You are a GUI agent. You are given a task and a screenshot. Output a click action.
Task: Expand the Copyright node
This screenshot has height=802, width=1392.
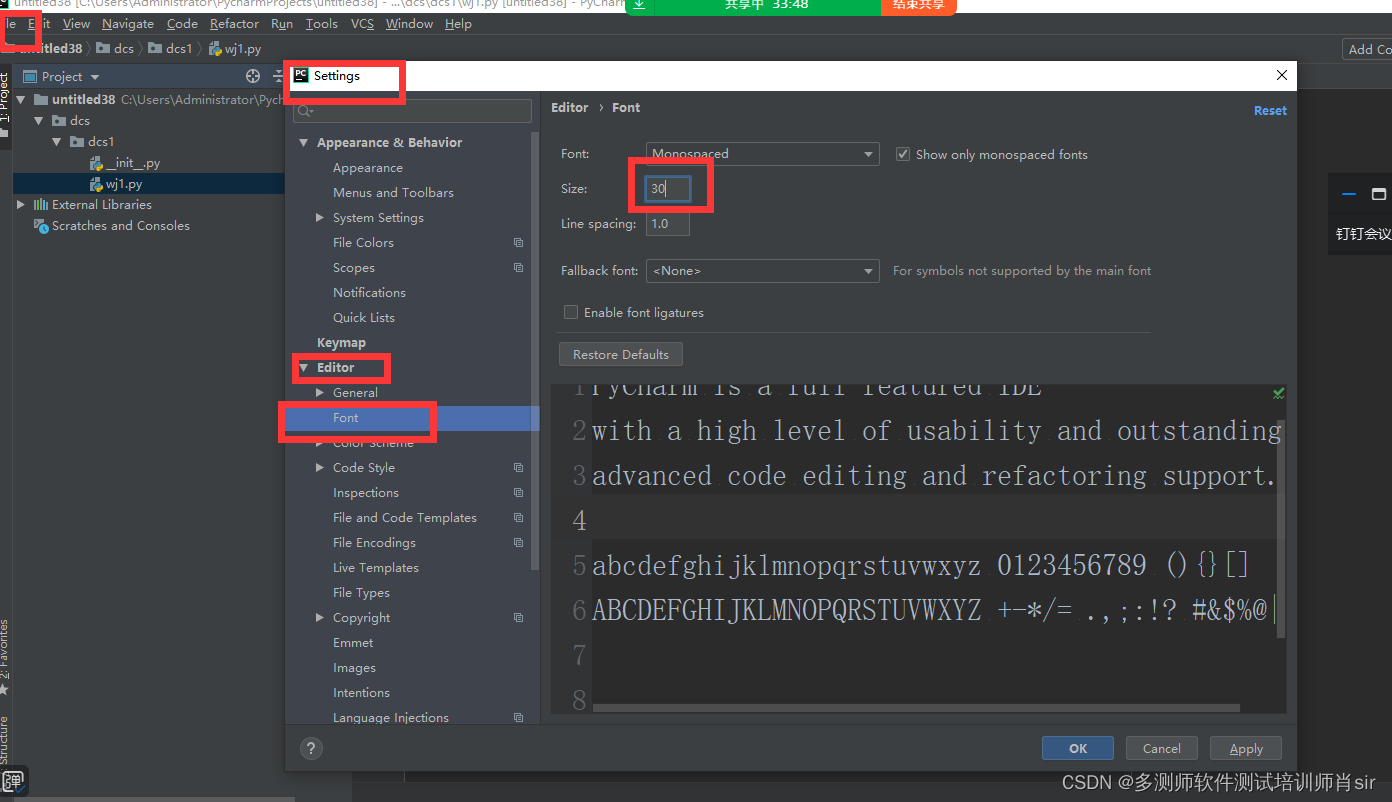[x=320, y=617]
